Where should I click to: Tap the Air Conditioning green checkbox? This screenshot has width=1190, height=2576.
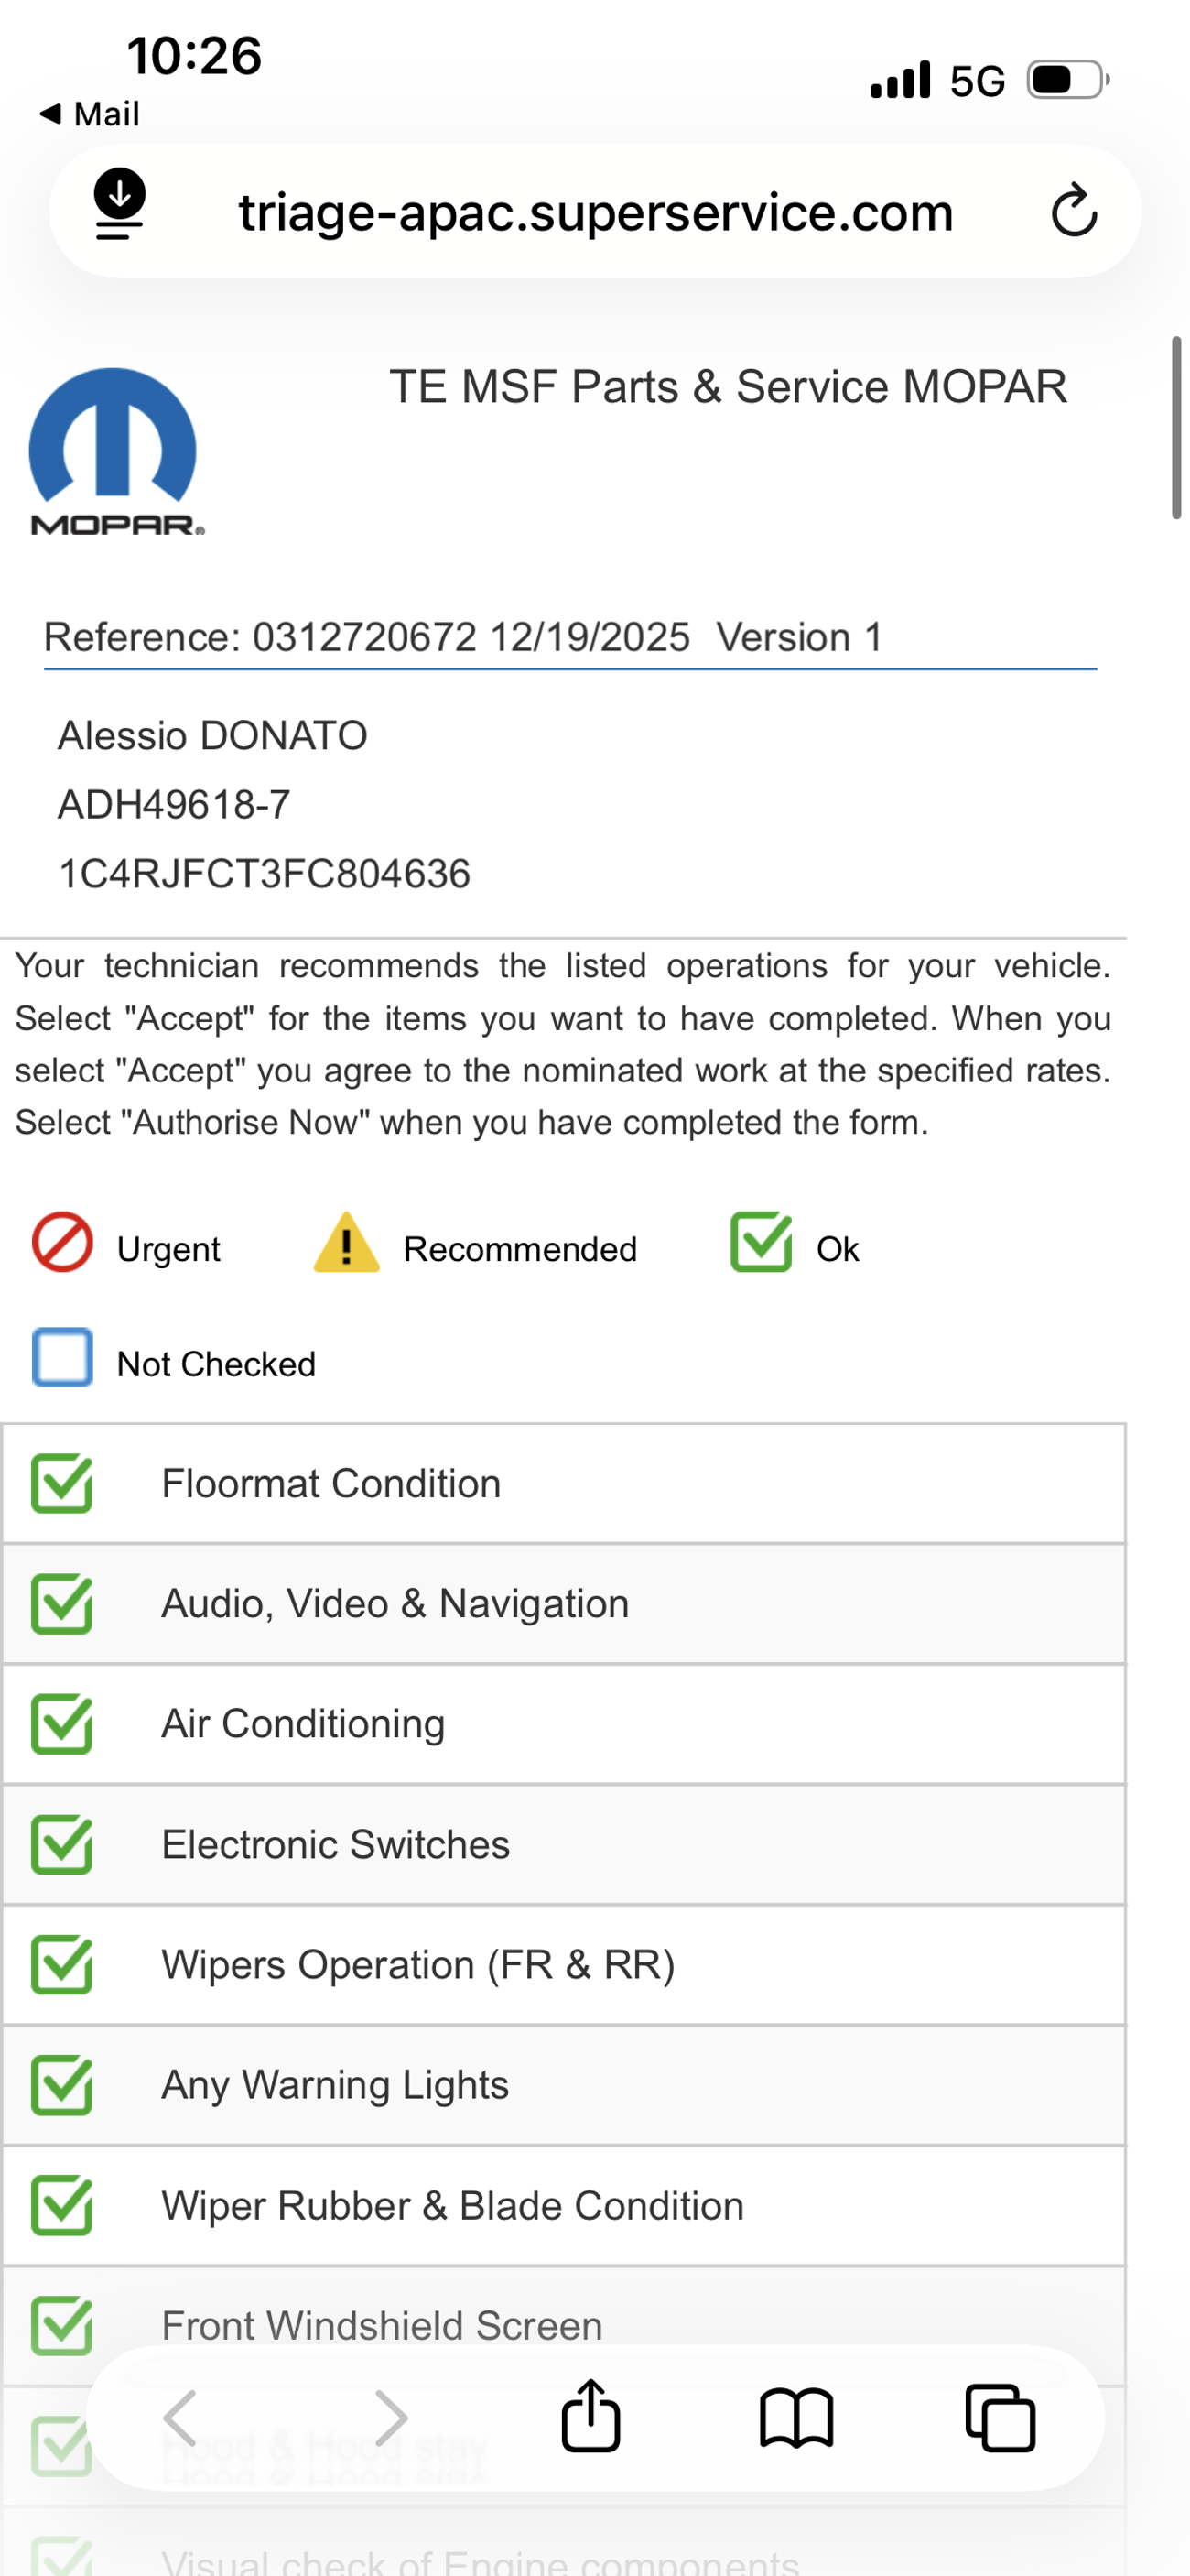pyautogui.click(x=62, y=1725)
